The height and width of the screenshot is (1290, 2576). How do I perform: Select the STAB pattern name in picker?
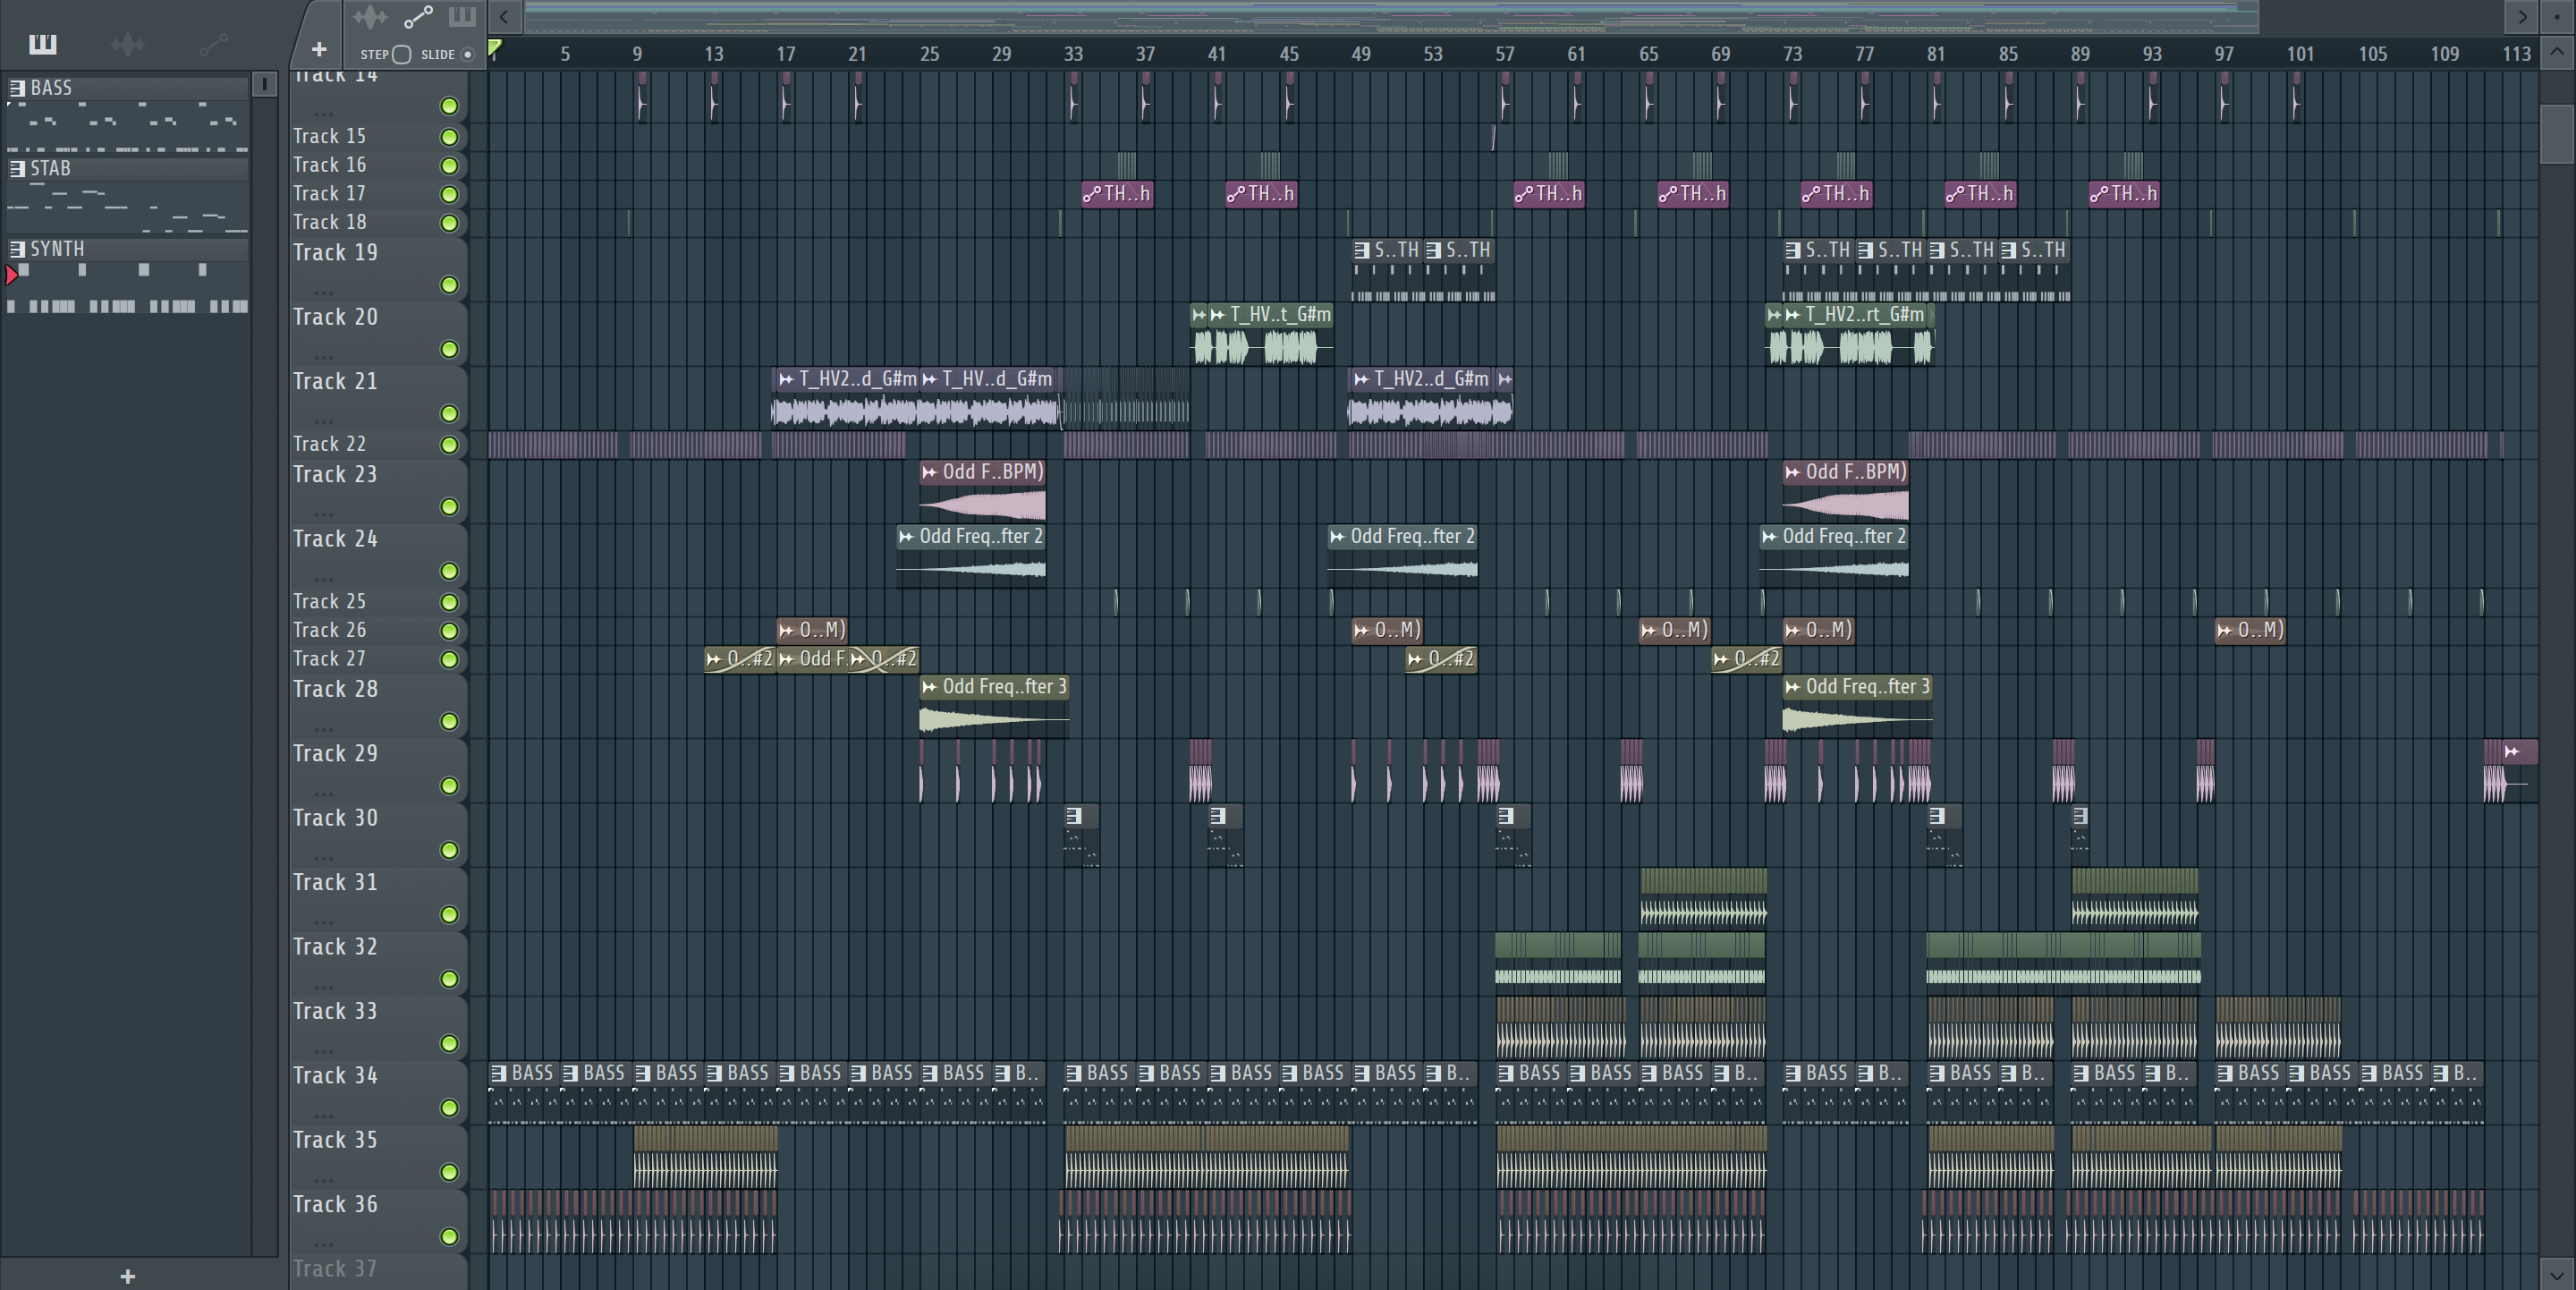(50, 168)
